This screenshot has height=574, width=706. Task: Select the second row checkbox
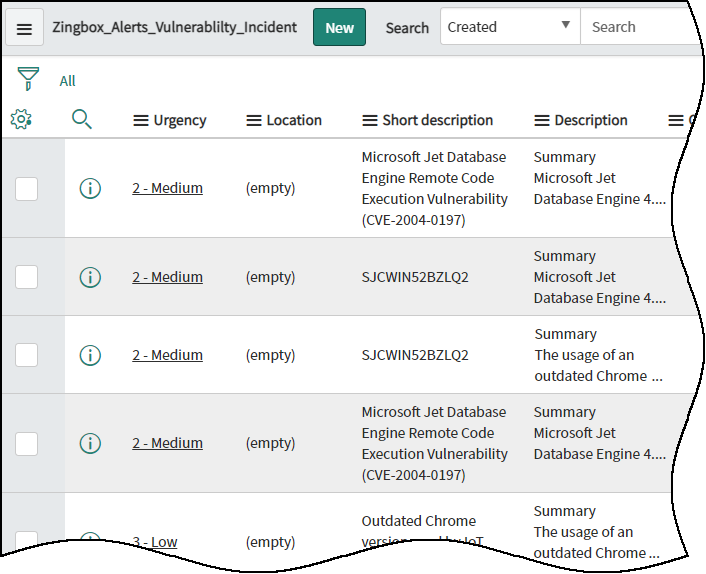(27, 277)
